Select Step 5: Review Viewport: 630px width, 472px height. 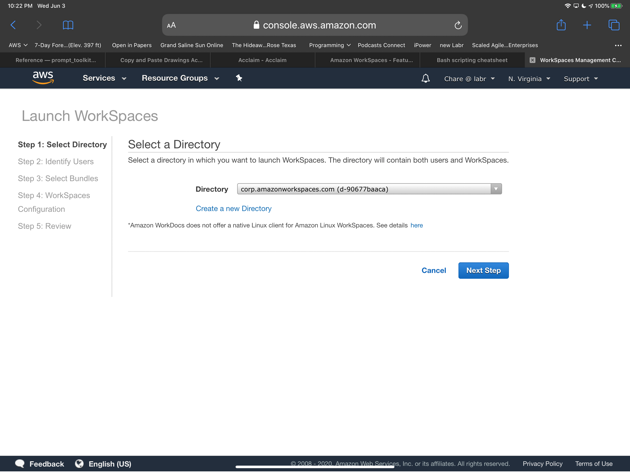(x=44, y=226)
